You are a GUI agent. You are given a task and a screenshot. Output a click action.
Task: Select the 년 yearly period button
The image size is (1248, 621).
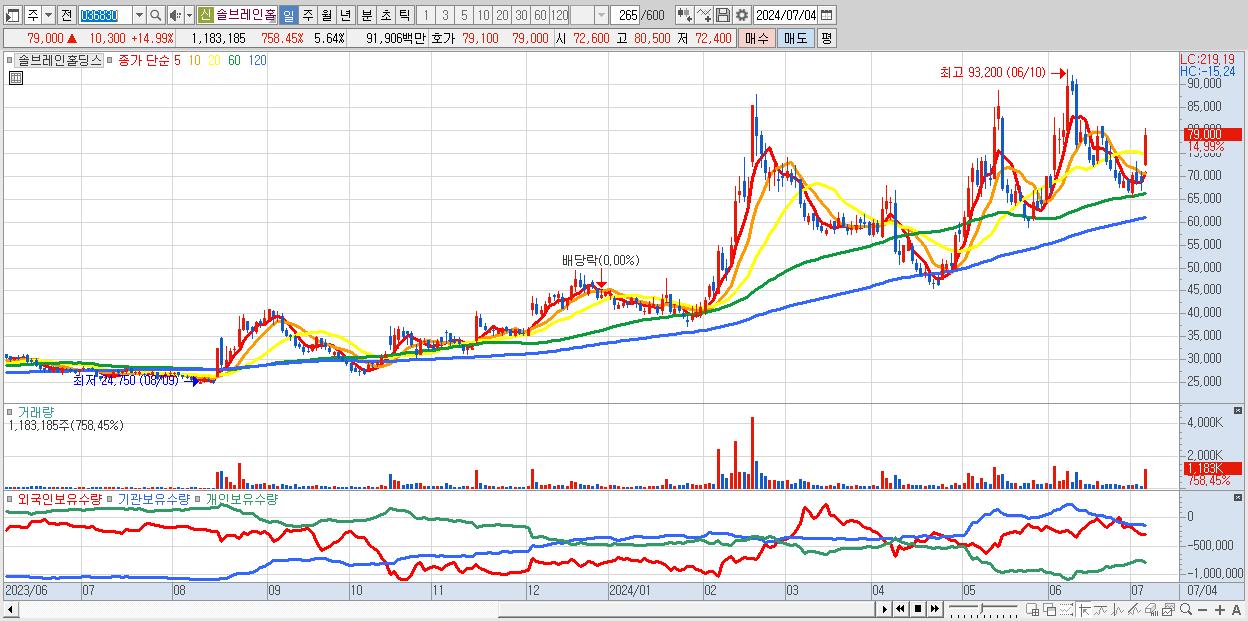(345, 15)
